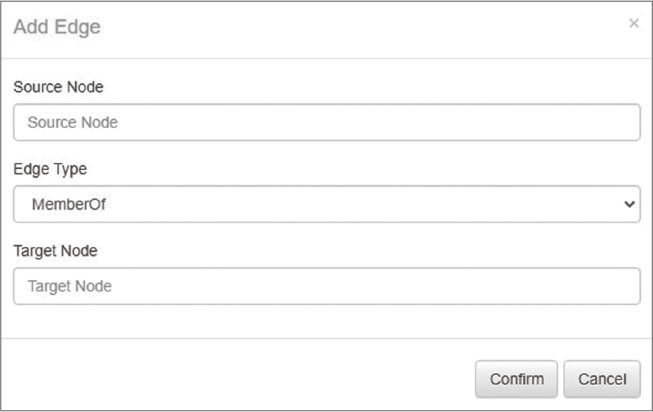Close the Add Edge dialog
653x412 pixels.
coord(633,24)
